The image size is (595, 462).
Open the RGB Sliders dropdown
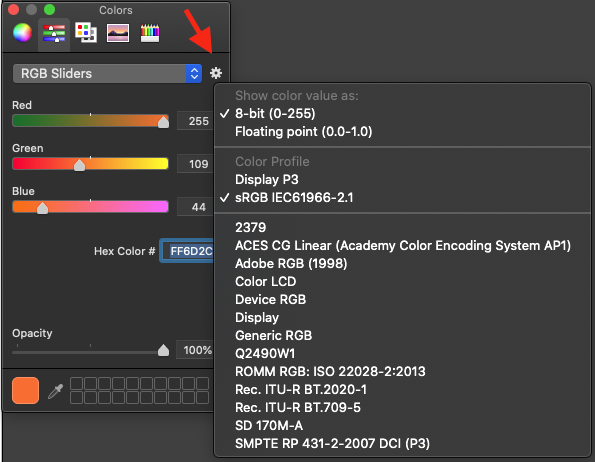(x=107, y=73)
